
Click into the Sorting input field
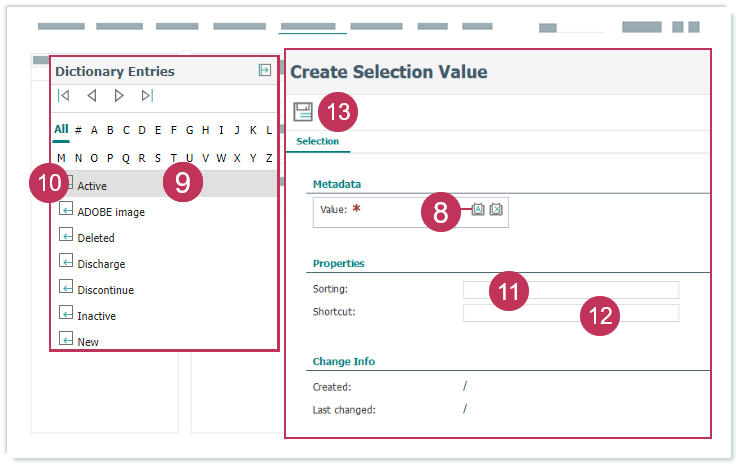click(570, 290)
